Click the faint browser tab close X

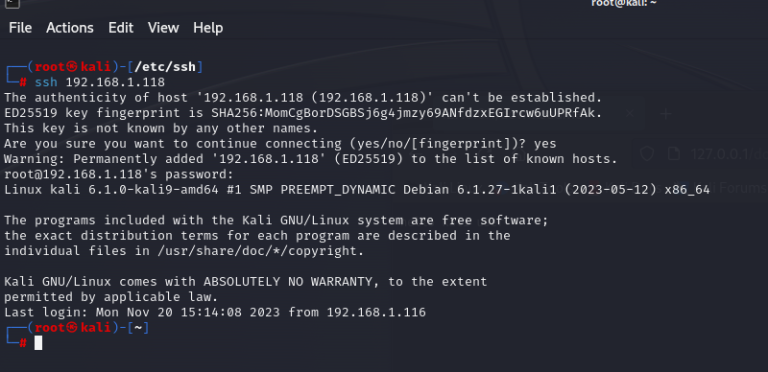click(630, 114)
